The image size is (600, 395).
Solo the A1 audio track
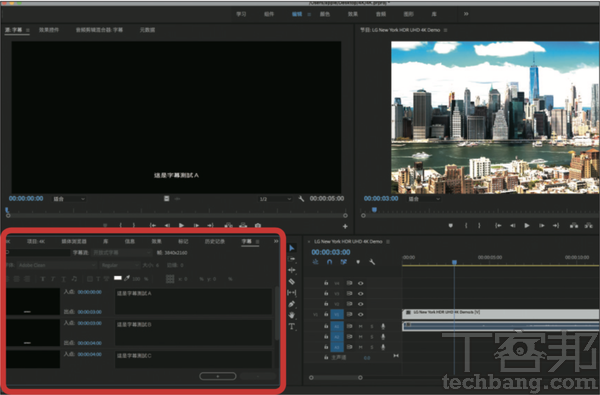coord(371,326)
